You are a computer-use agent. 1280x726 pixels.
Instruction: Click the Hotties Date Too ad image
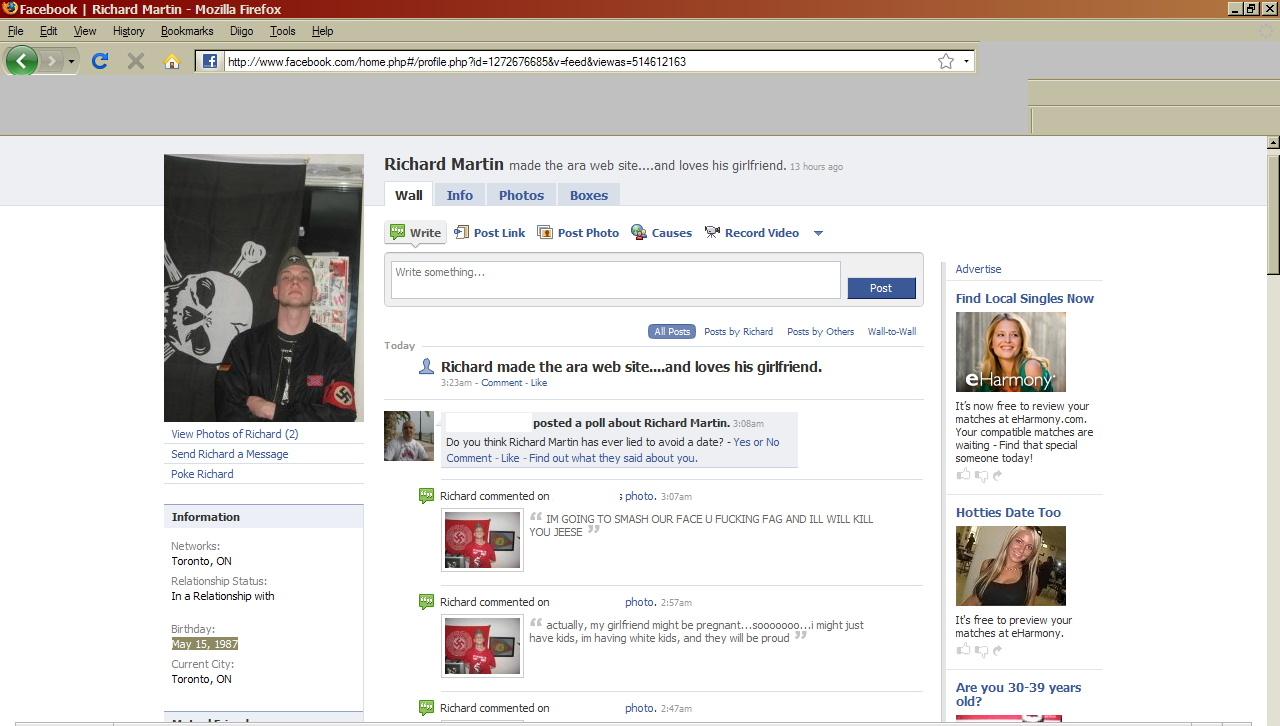[1010, 566]
